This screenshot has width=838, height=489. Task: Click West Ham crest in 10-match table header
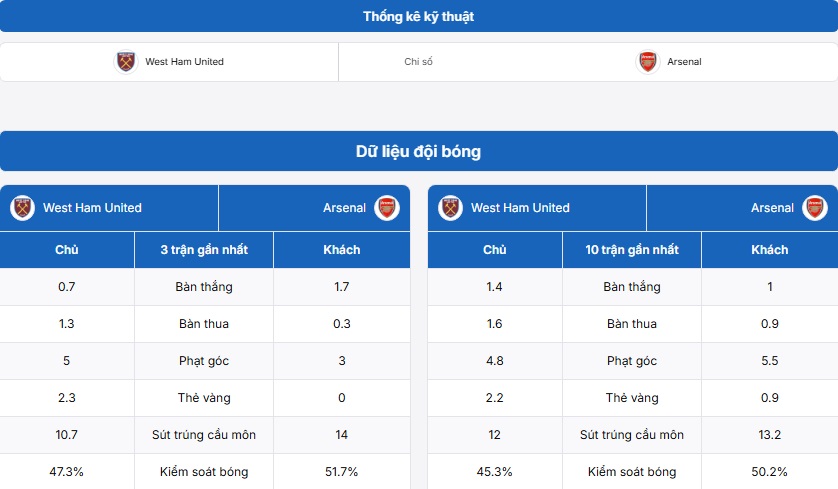pos(451,208)
